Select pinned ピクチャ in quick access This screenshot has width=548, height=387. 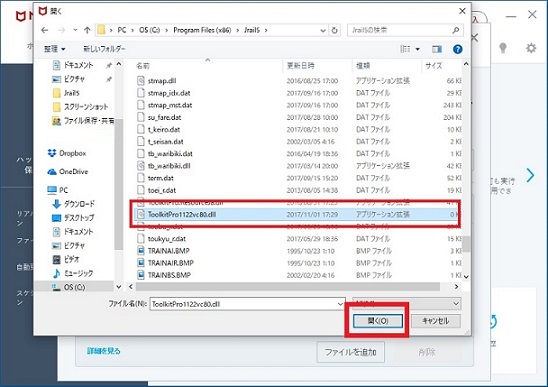pos(74,79)
